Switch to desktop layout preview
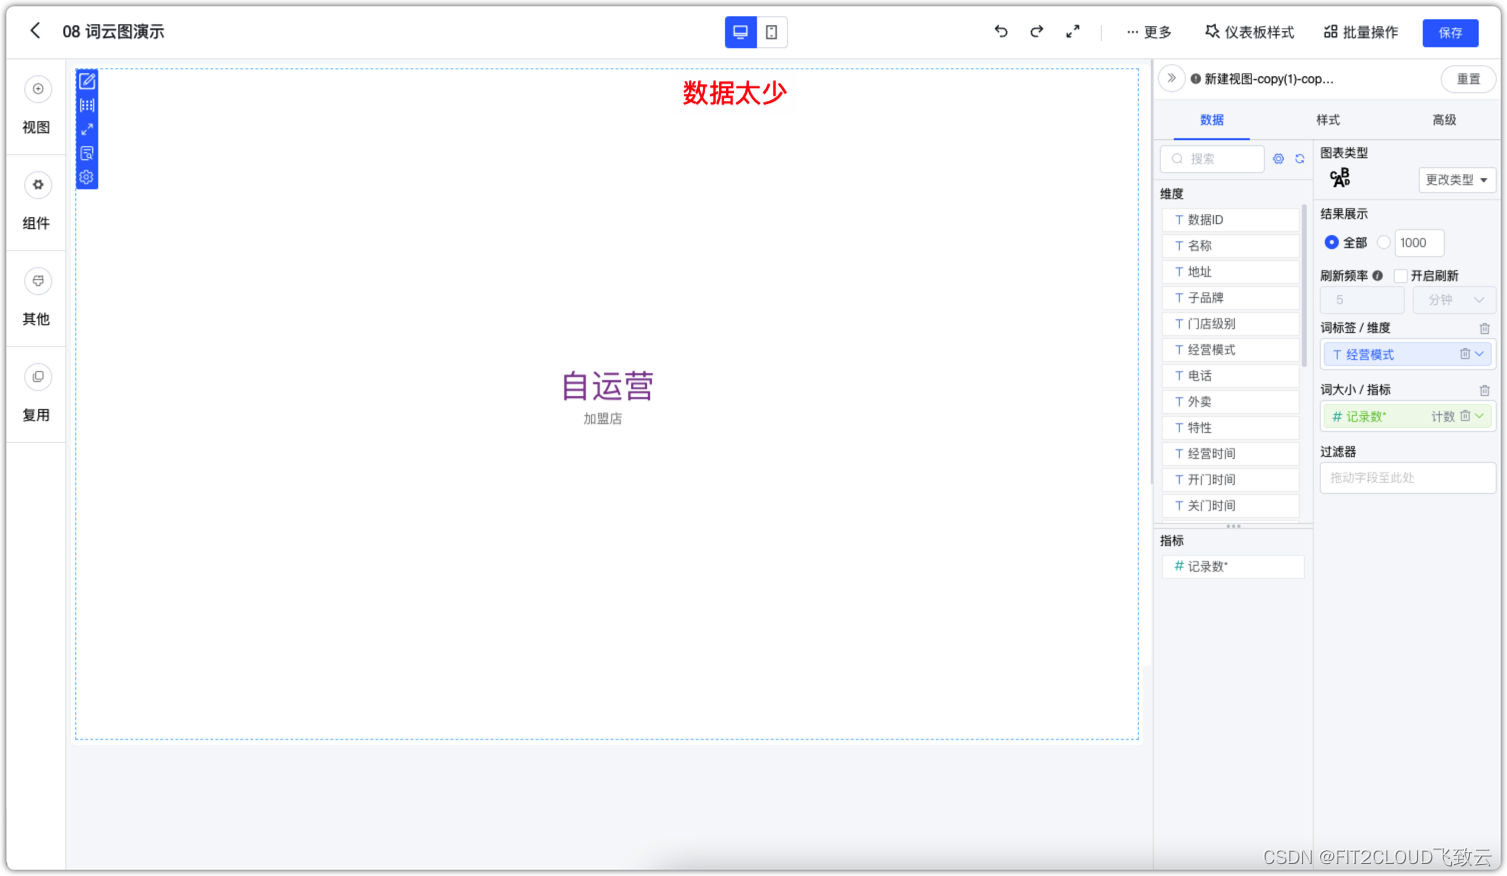This screenshot has height=876, width=1507. point(741,32)
